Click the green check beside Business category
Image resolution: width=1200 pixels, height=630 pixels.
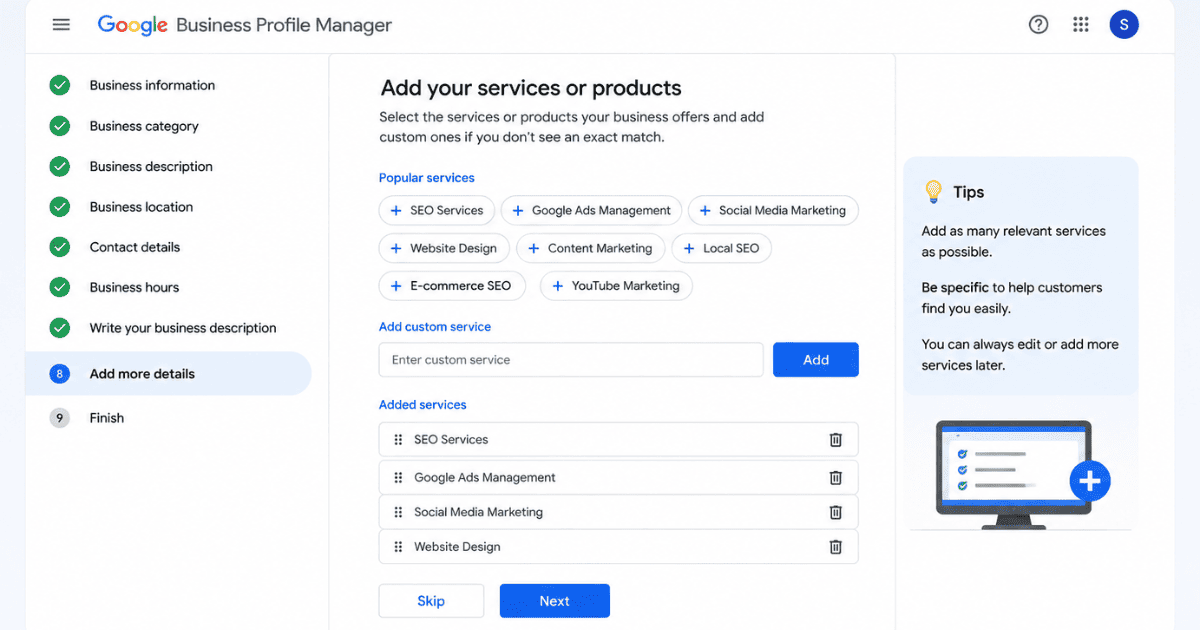[x=60, y=126]
